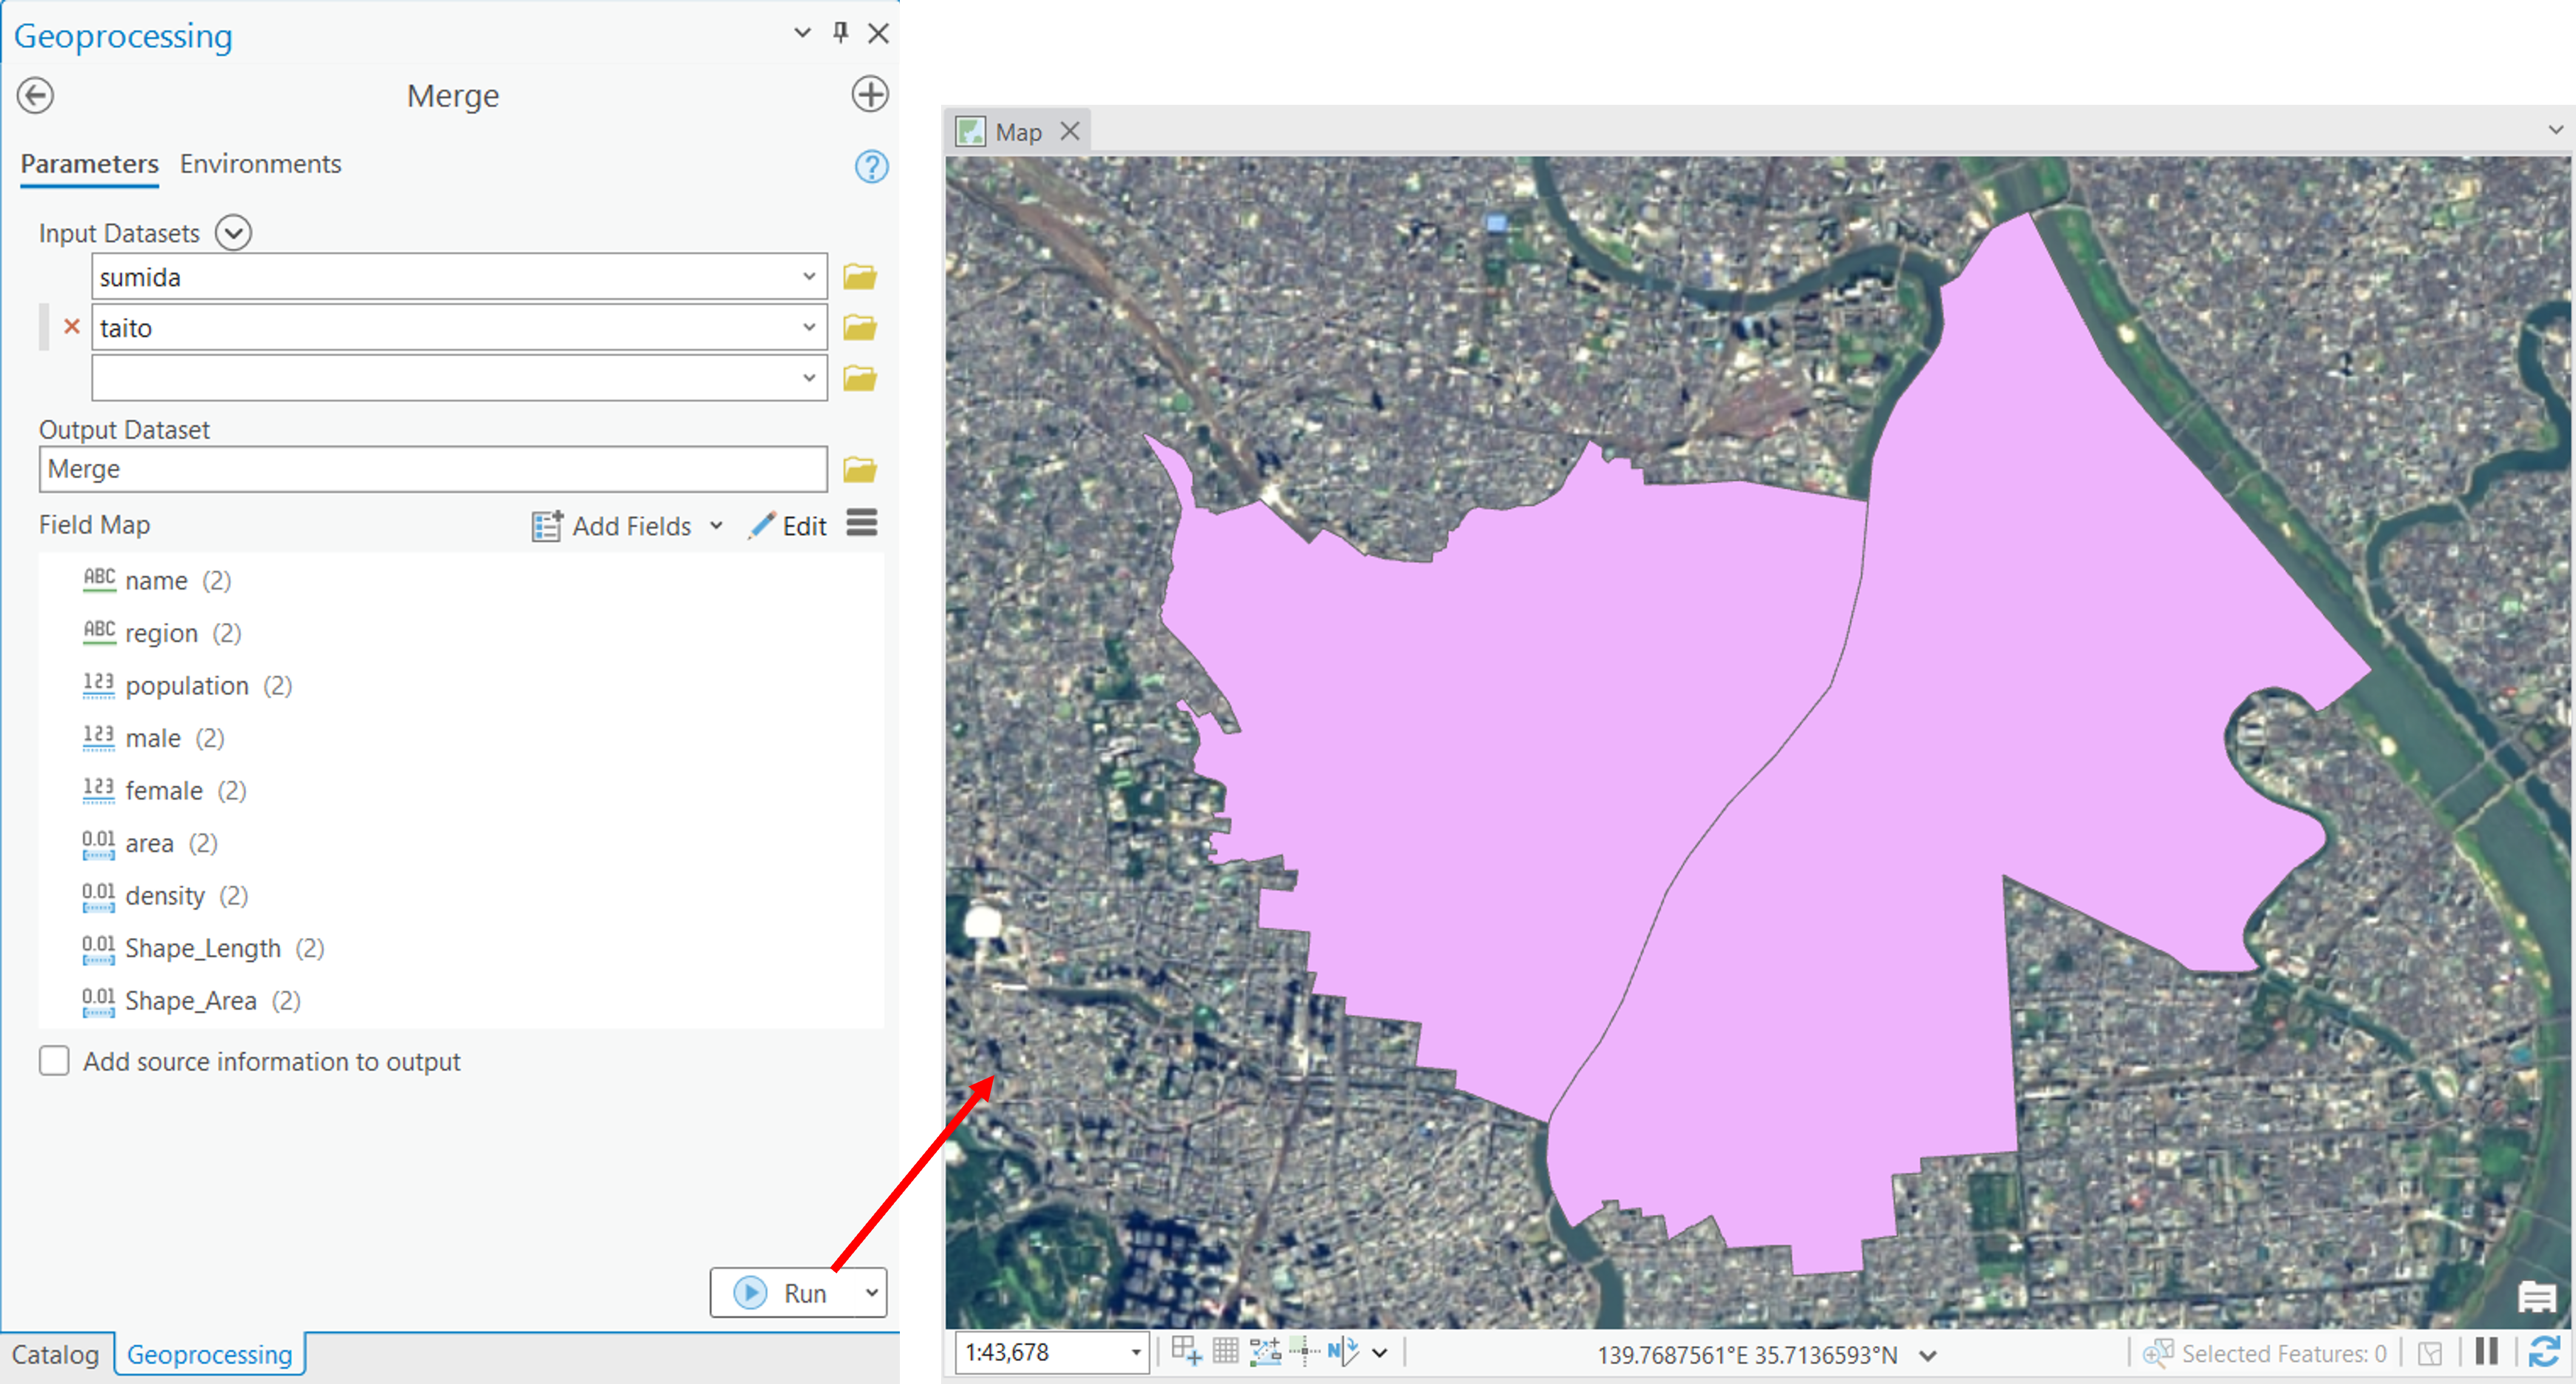Click the coordinates 139.7687561°E readout
Viewport: 2576px width, 1384px height.
(x=1747, y=1355)
